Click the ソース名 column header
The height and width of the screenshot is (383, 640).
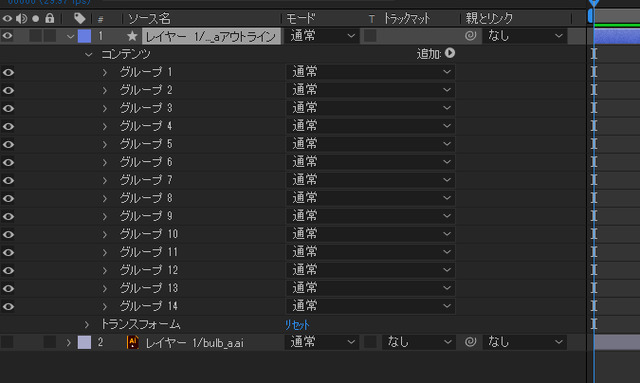point(149,18)
